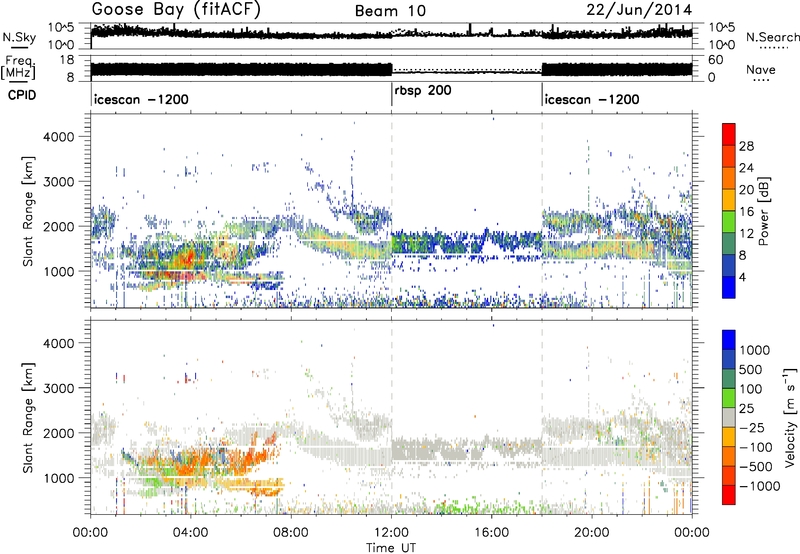The height and width of the screenshot is (554, 800).
Task: Click the "2000" tick on power panel axis
Action: coord(58,226)
